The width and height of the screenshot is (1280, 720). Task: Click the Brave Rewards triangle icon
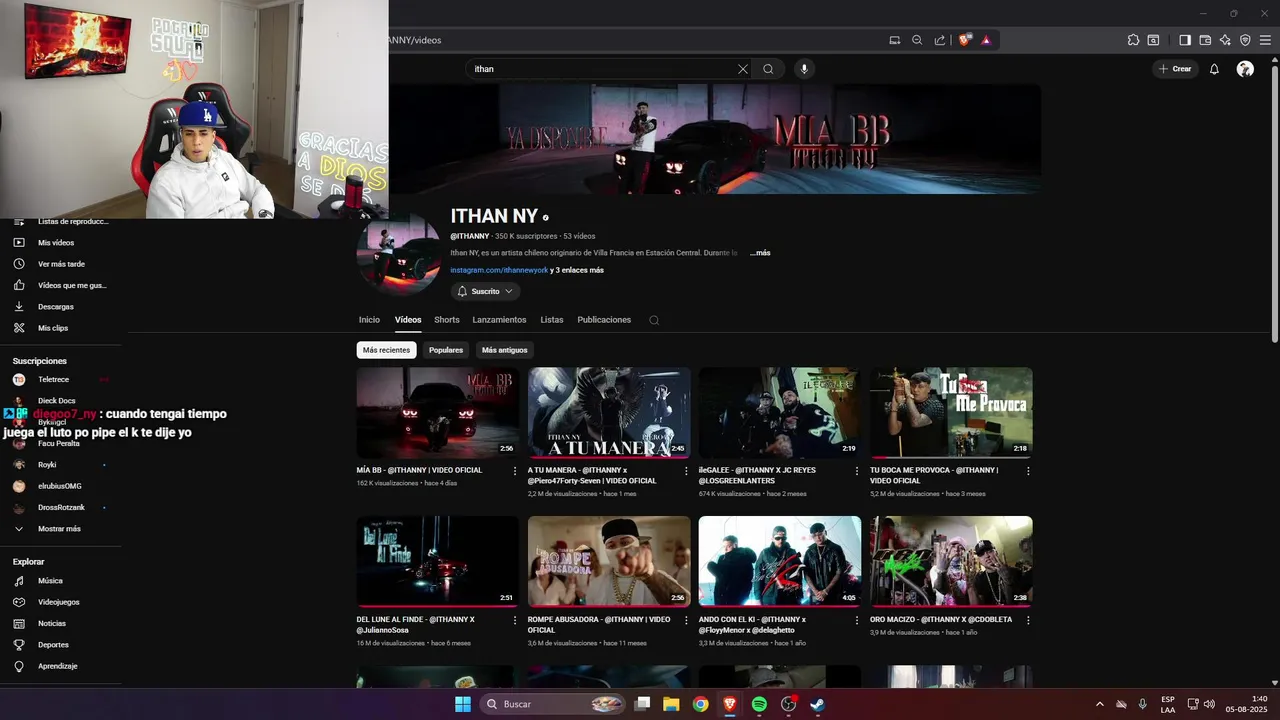[x=986, y=40]
